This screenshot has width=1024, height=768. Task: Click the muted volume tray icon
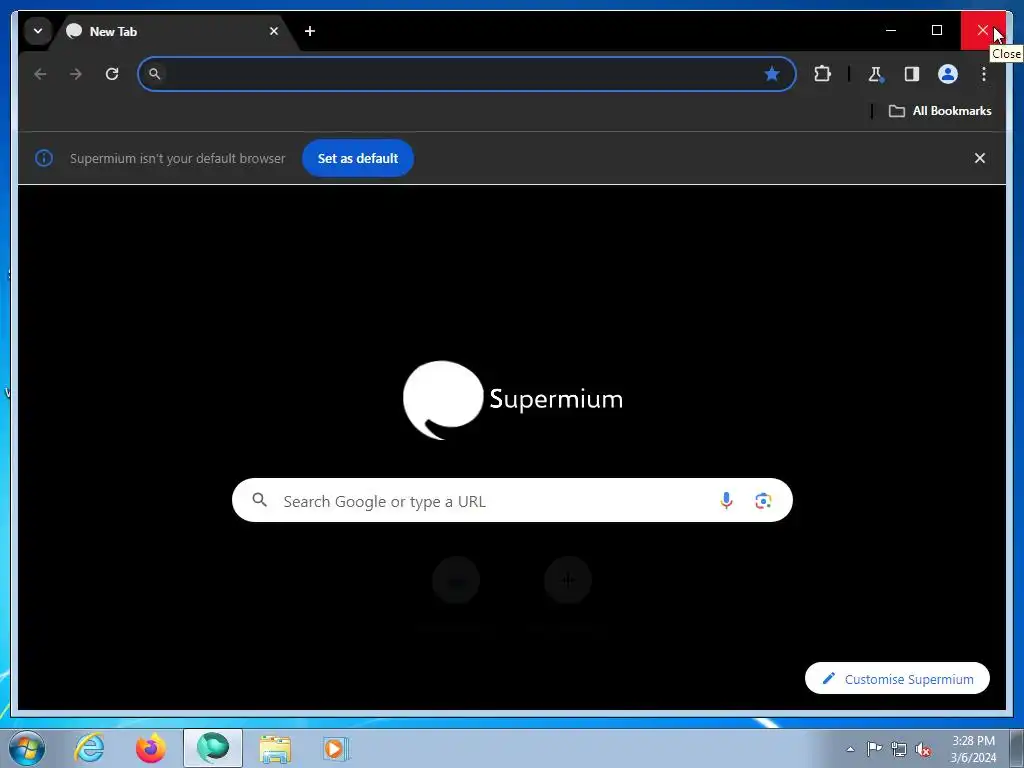click(923, 749)
